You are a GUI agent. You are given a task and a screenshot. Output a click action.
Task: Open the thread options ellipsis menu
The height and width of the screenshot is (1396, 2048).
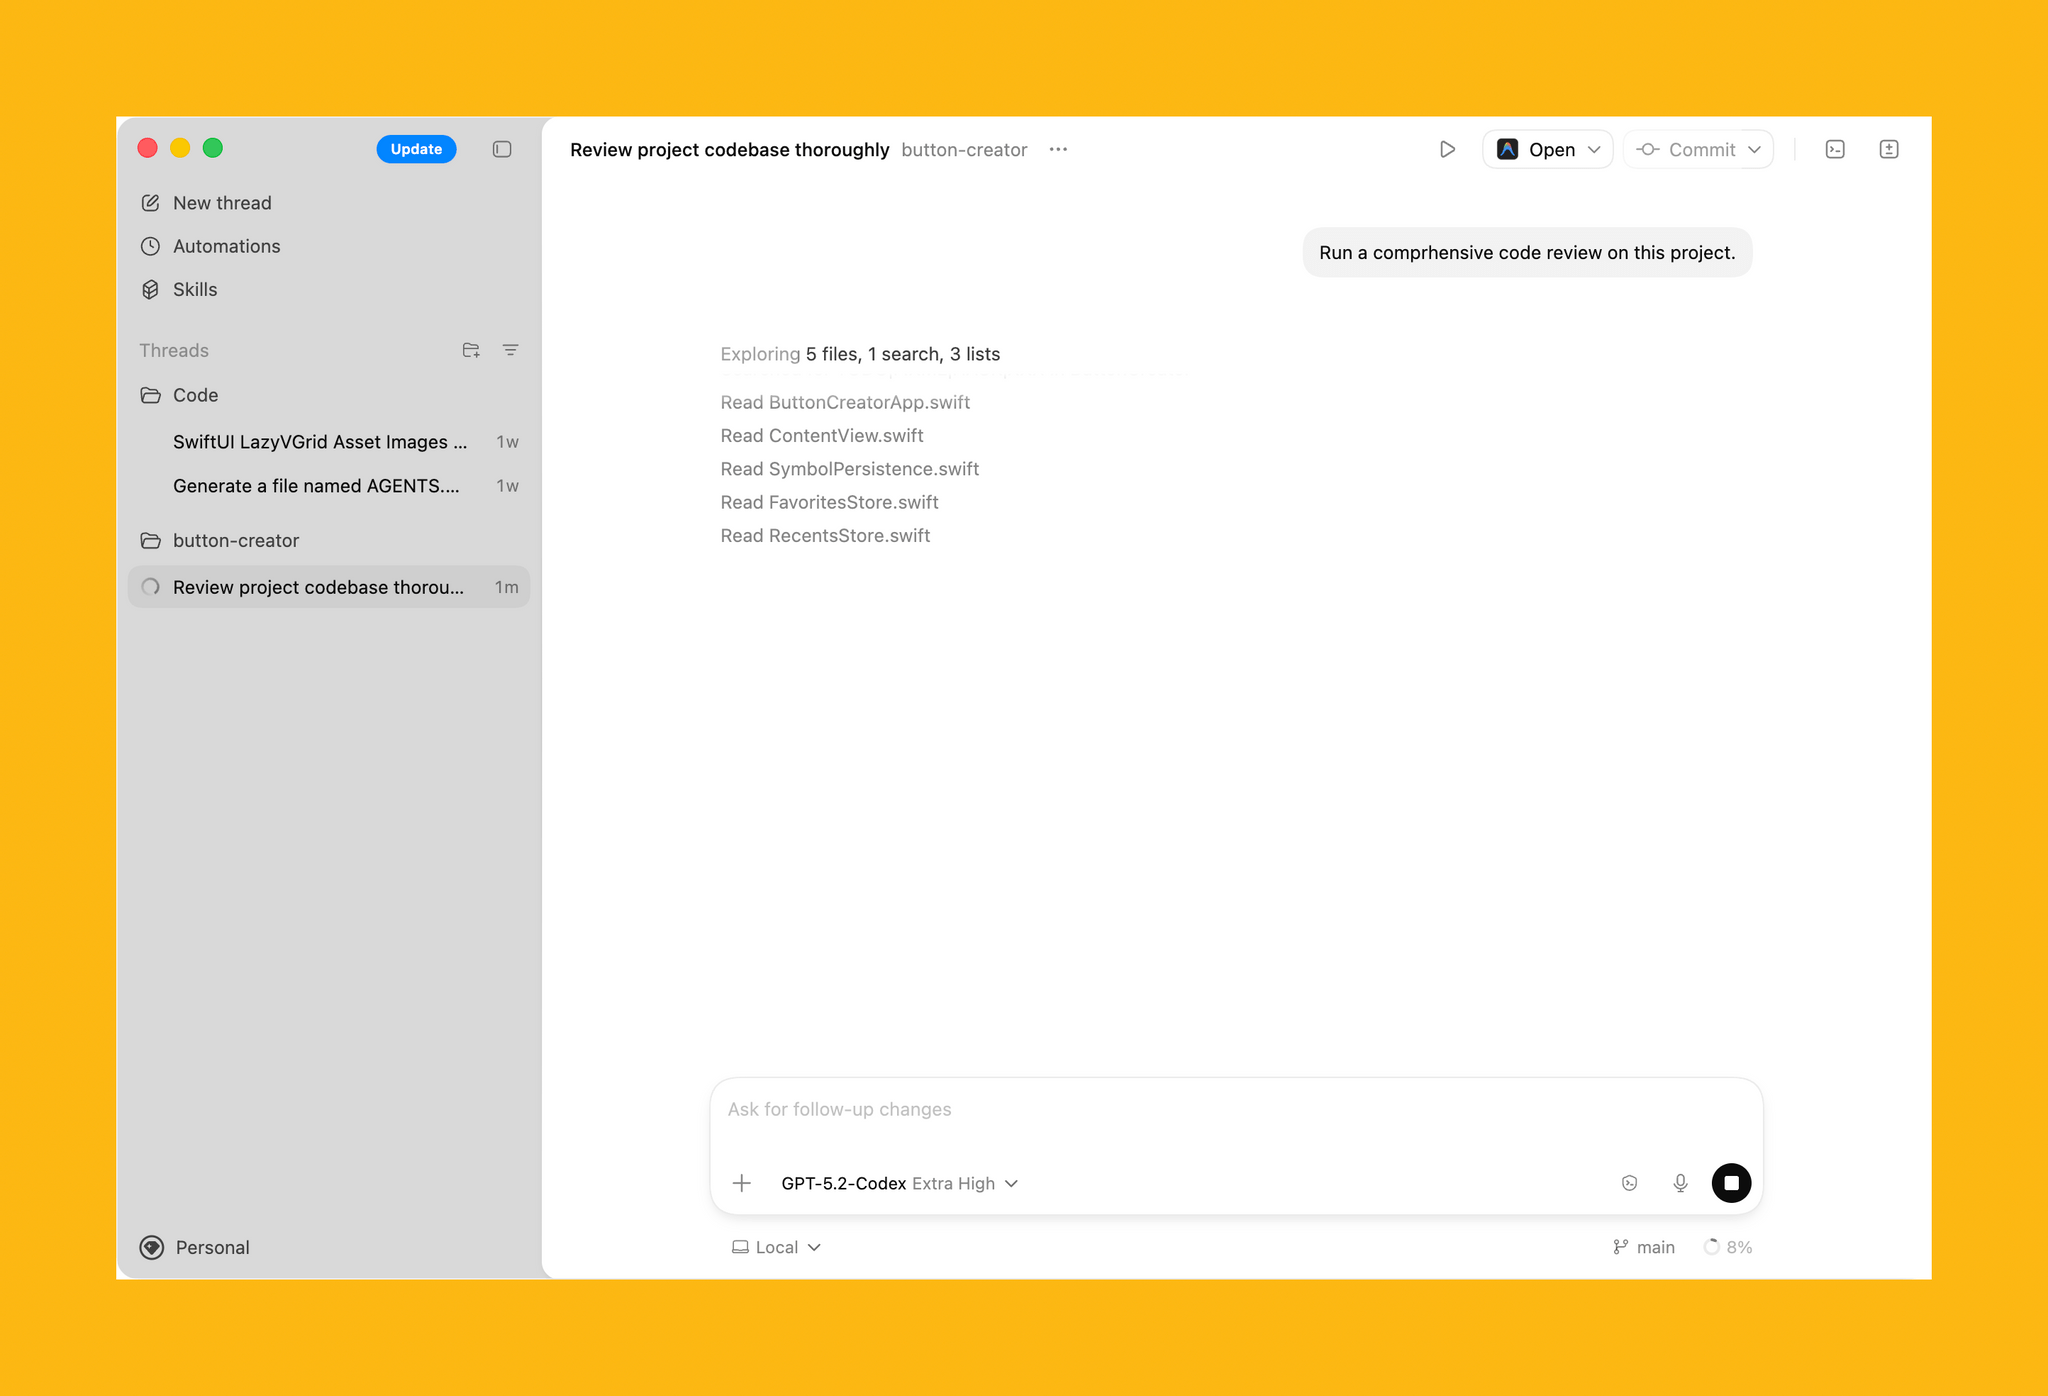pos(1058,149)
